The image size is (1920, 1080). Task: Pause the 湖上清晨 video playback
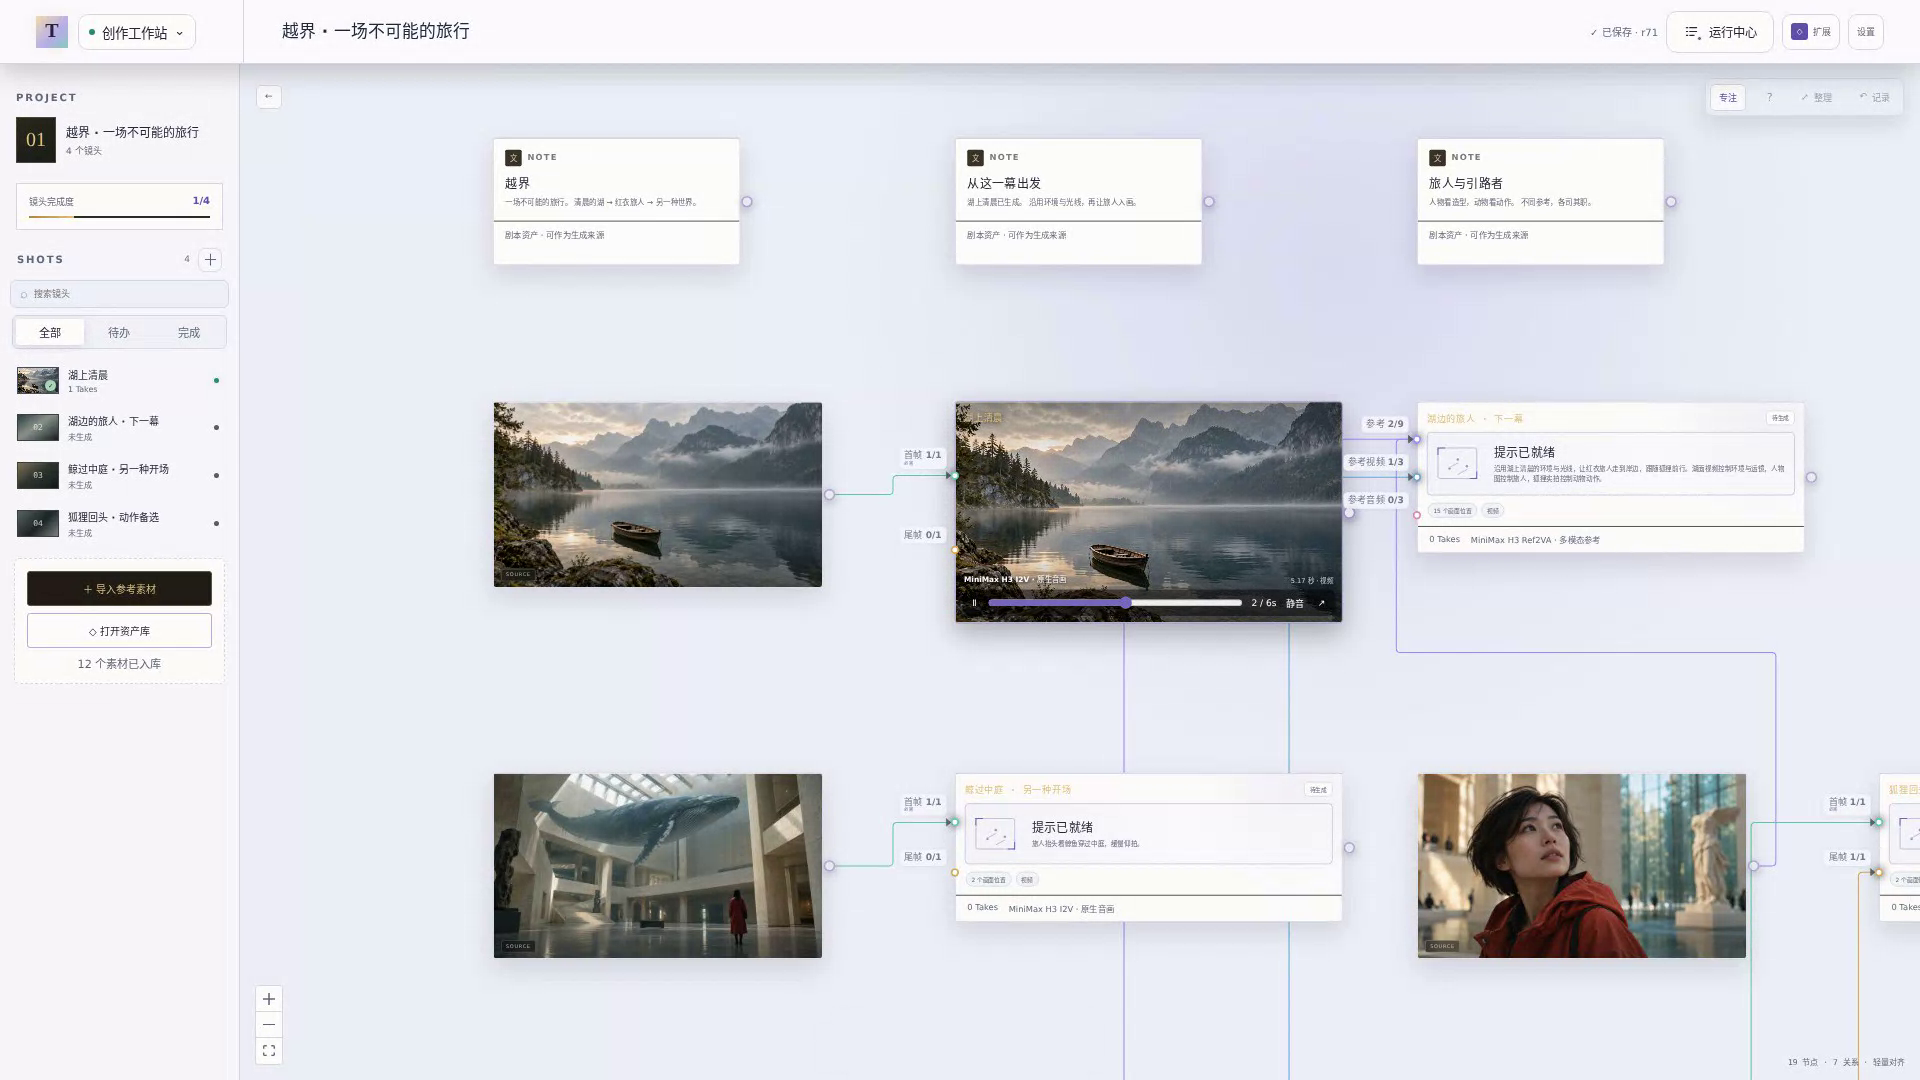pyautogui.click(x=974, y=603)
